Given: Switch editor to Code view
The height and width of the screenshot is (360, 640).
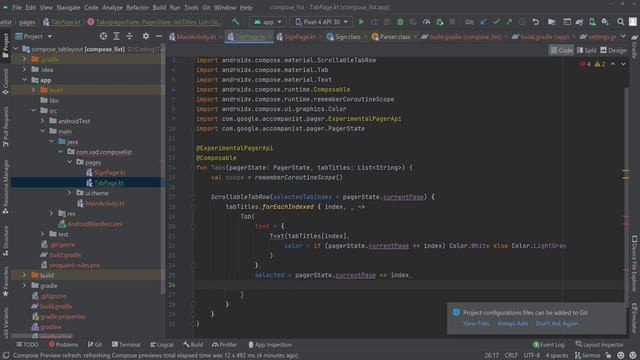Looking at the screenshot, I should (x=561, y=50).
